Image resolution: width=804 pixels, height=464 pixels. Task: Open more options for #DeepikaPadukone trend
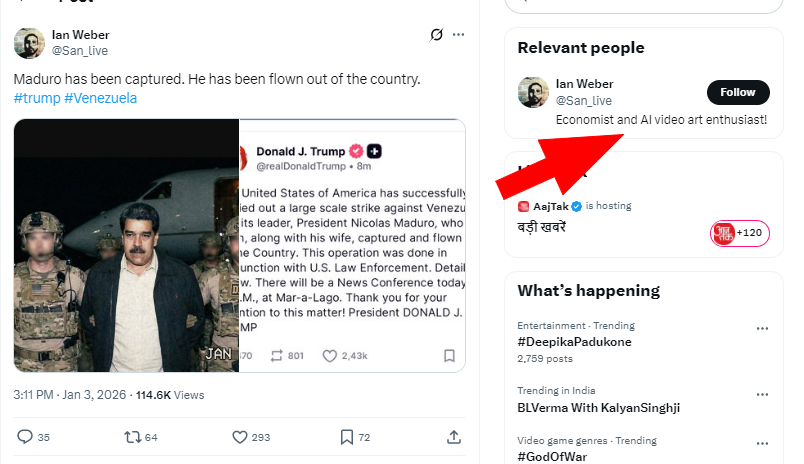pos(762,329)
